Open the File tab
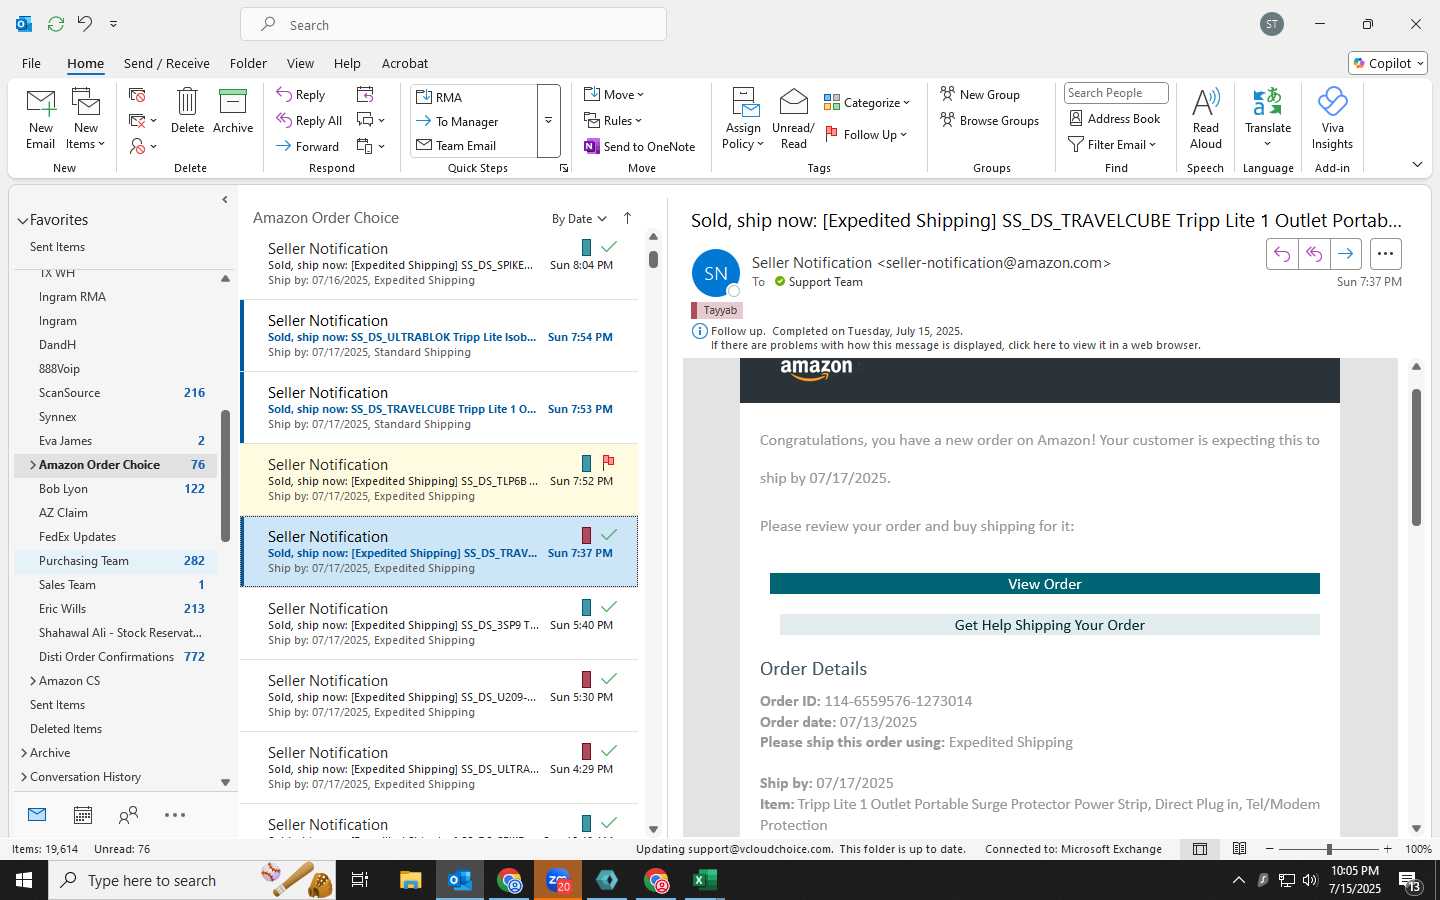This screenshot has width=1440, height=900. pyautogui.click(x=31, y=63)
